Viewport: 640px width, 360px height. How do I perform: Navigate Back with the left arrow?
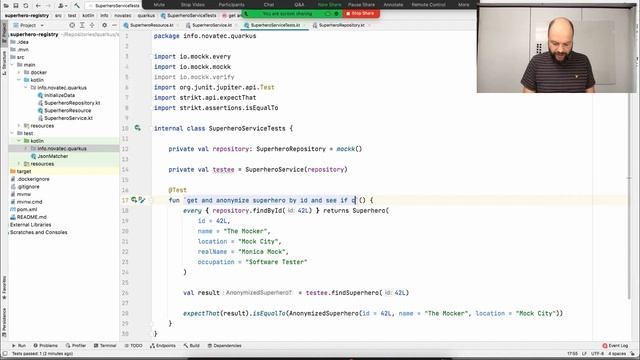[x=38, y=5]
